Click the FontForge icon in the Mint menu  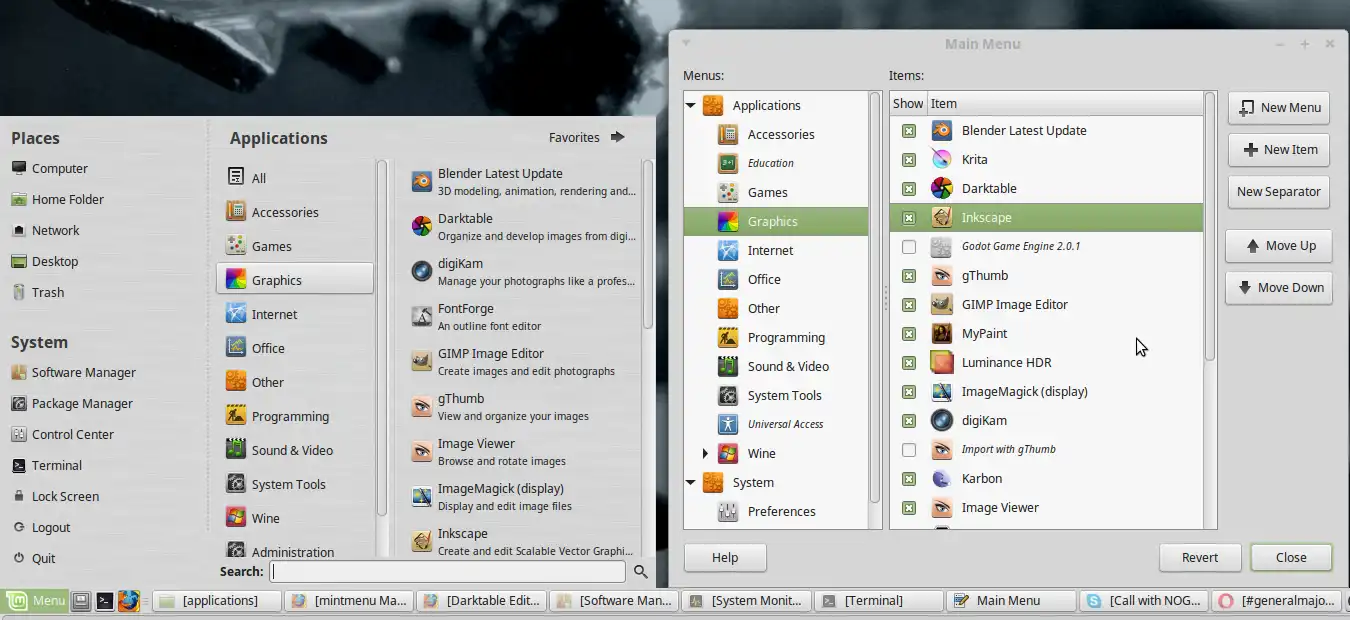click(x=421, y=317)
